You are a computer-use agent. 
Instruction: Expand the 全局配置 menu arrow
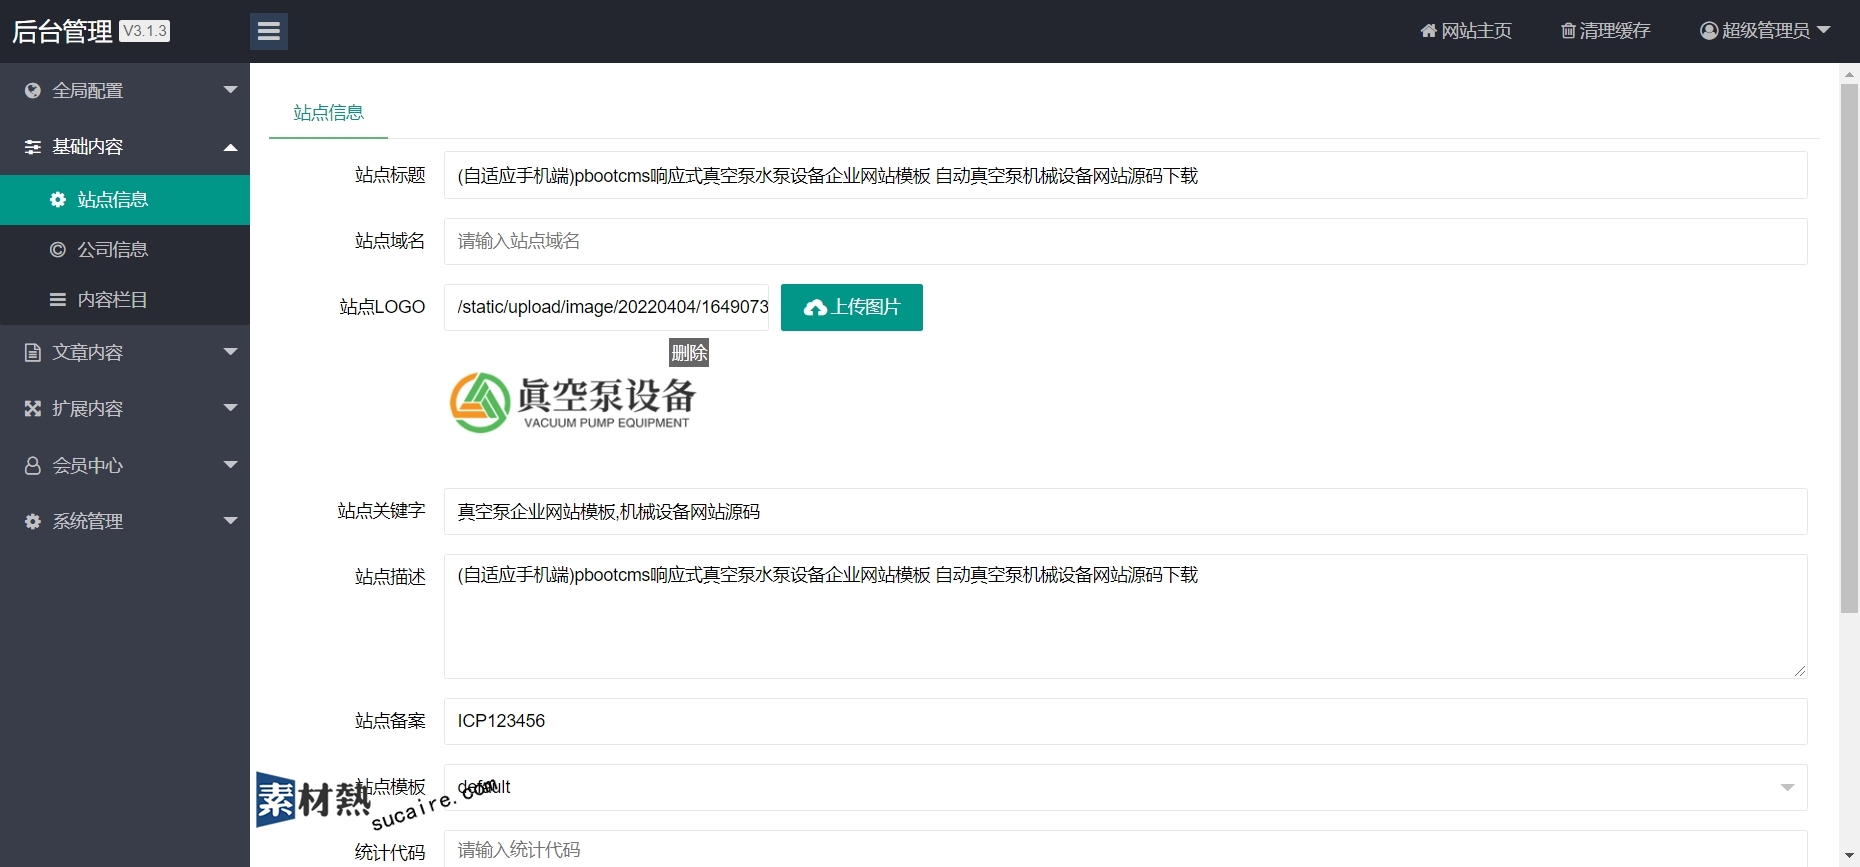click(230, 90)
